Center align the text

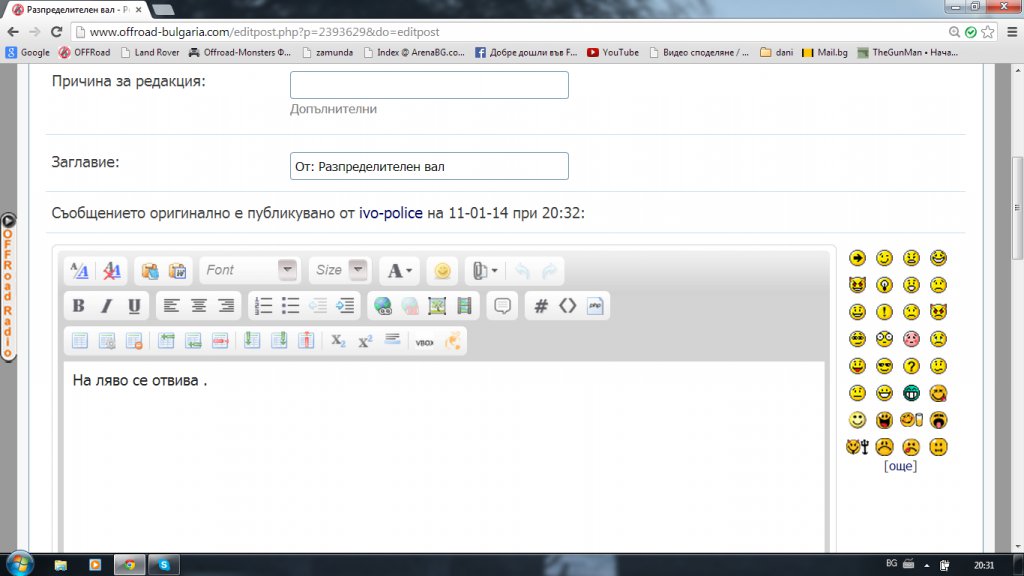pos(199,306)
